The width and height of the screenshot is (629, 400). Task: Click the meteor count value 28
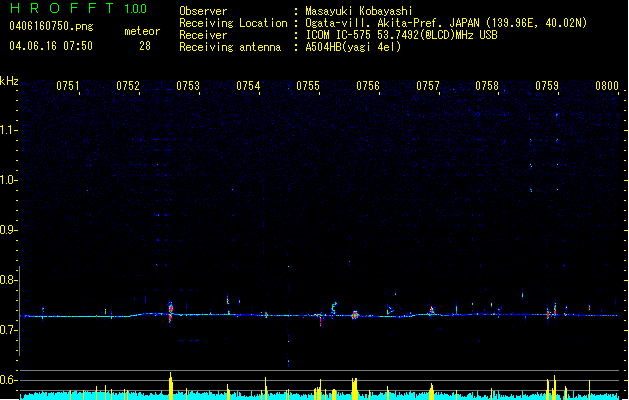(145, 46)
